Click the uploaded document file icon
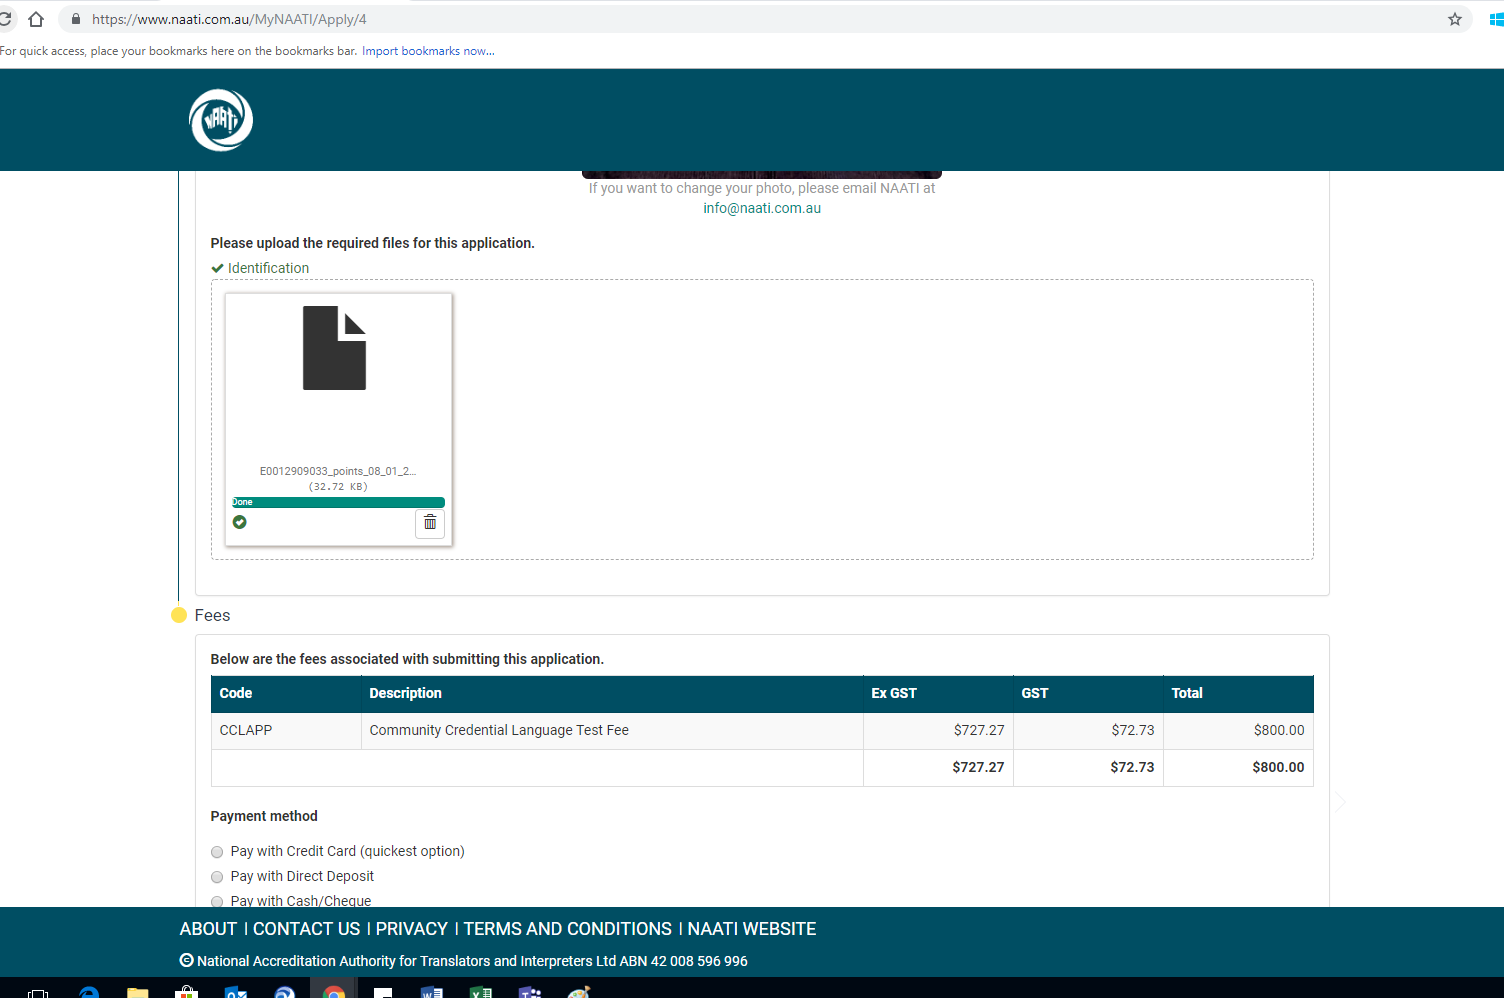 [334, 348]
